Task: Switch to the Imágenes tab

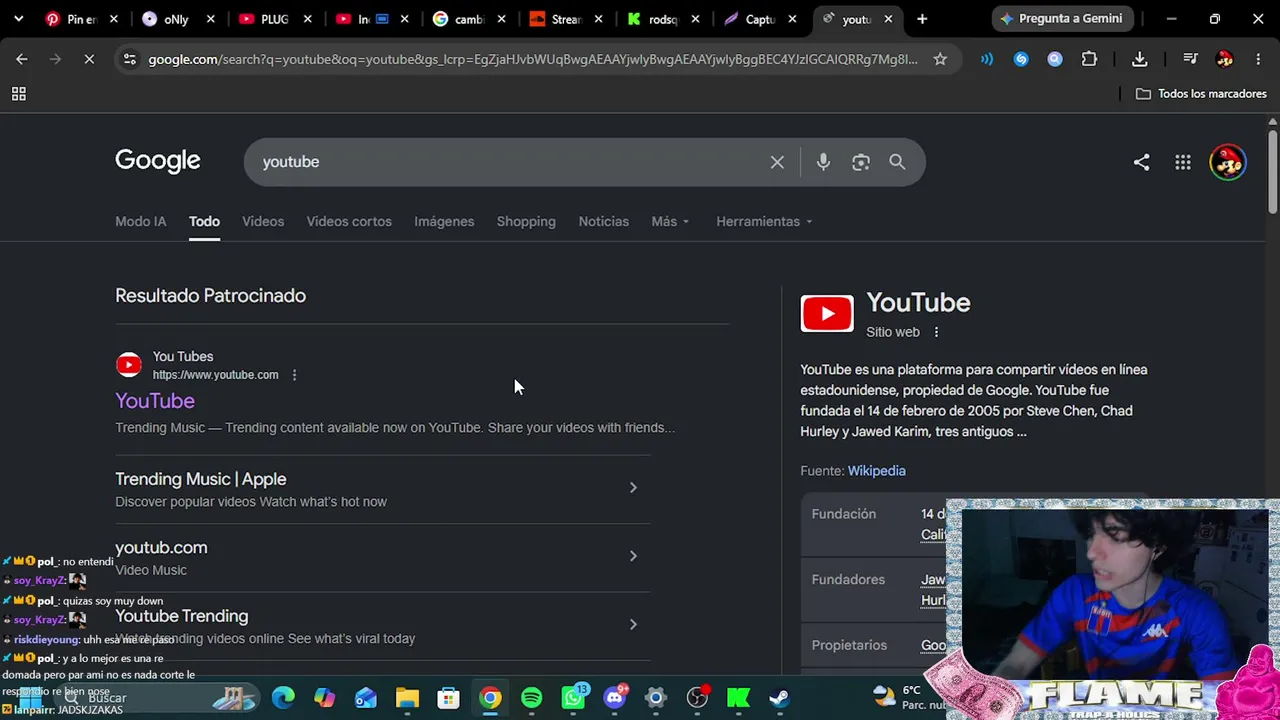Action: (x=444, y=221)
